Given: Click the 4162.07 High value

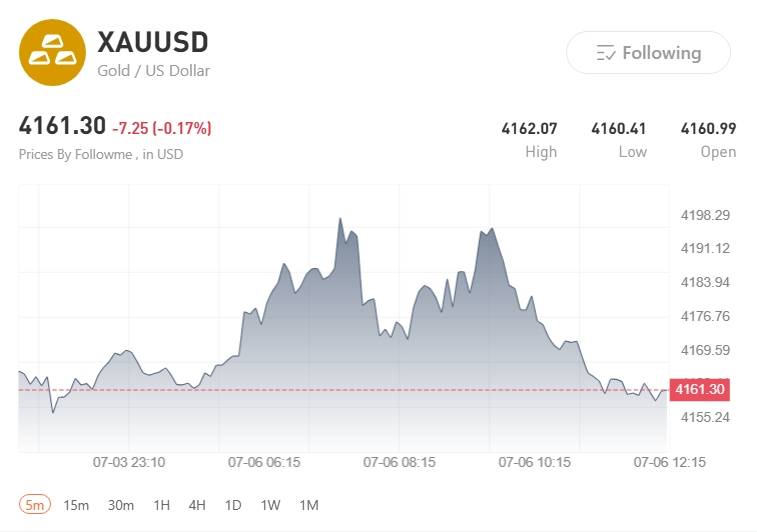Looking at the screenshot, I should click(529, 128).
